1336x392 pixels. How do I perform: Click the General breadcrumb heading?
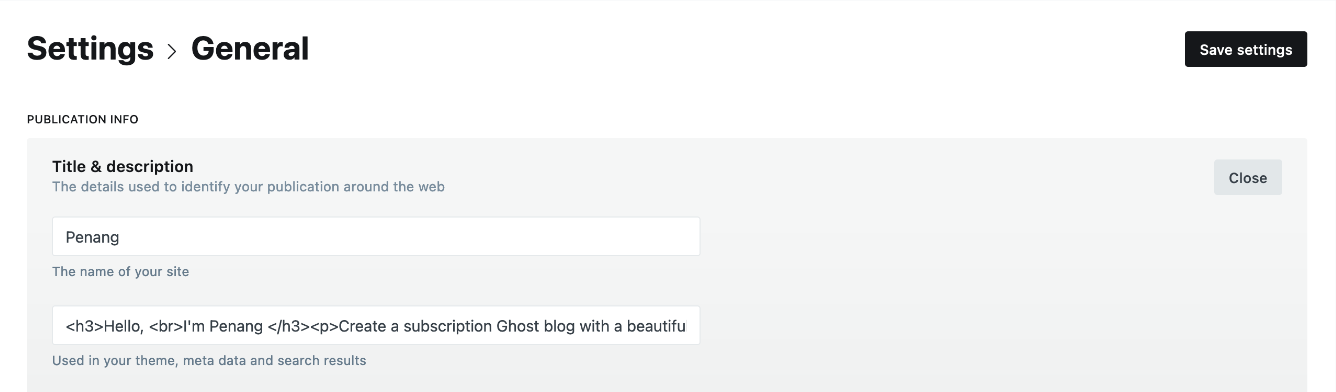click(x=250, y=48)
